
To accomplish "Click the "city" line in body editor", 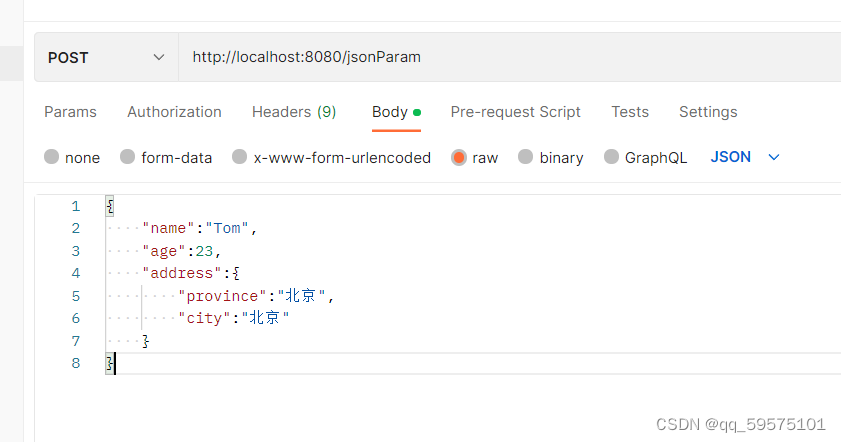I will (234, 318).
